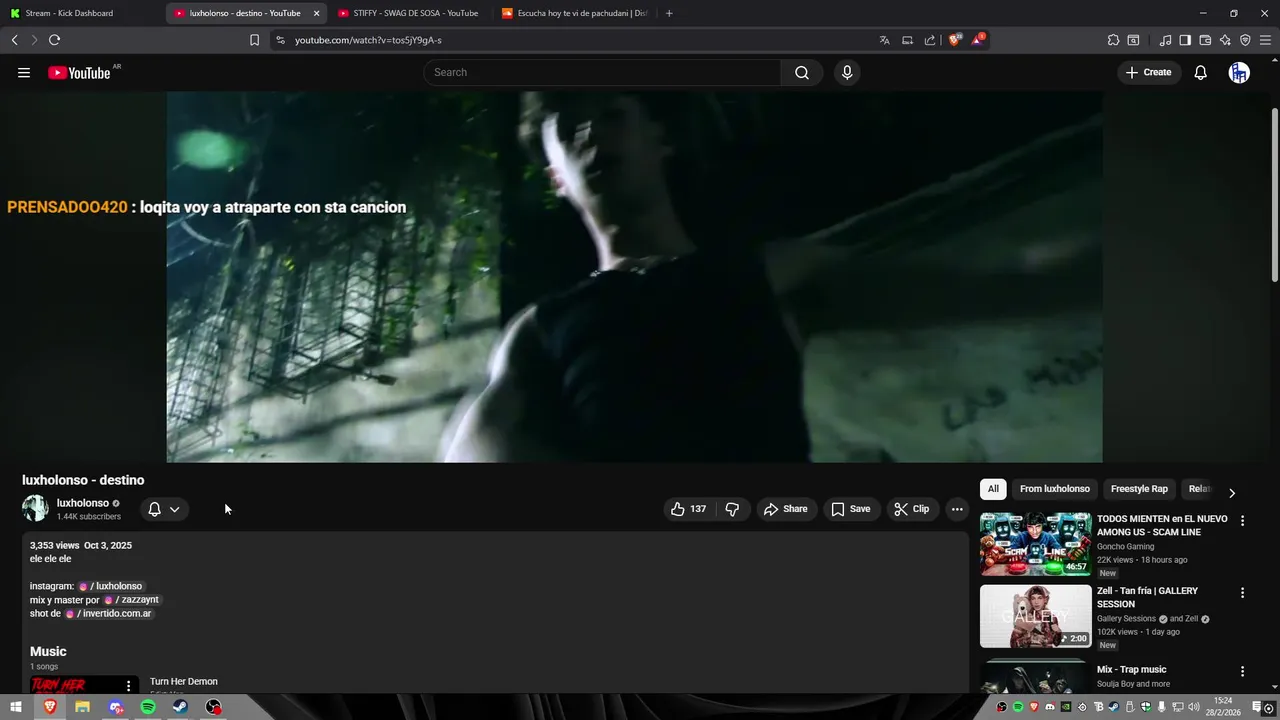Open the media control music note icon
Screen dimensions: 1280x720
1165,40
